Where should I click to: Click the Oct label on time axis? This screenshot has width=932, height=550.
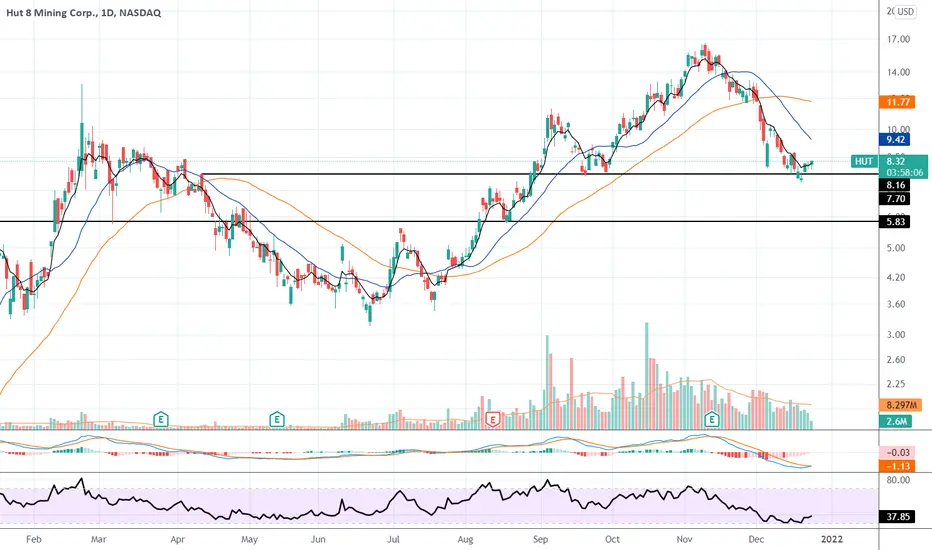(x=612, y=539)
